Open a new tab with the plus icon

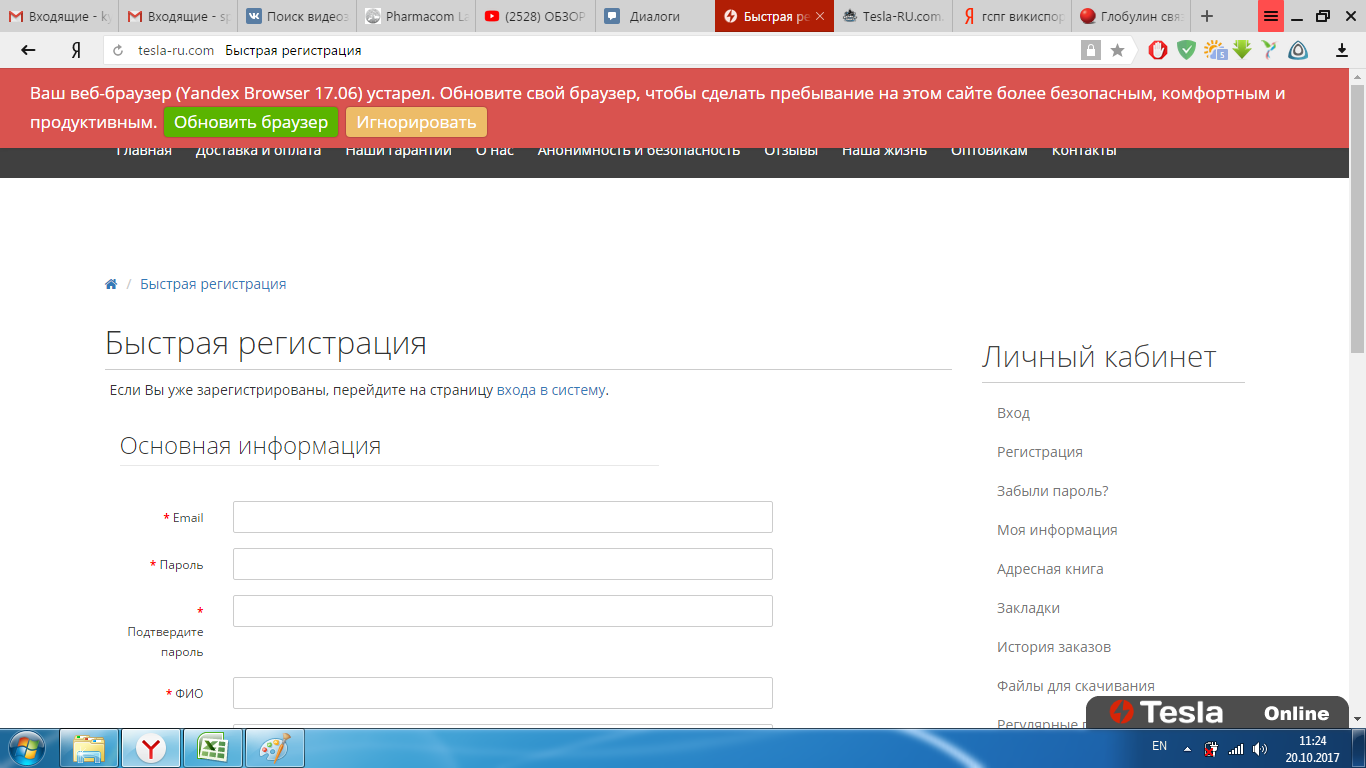click(x=1207, y=16)
